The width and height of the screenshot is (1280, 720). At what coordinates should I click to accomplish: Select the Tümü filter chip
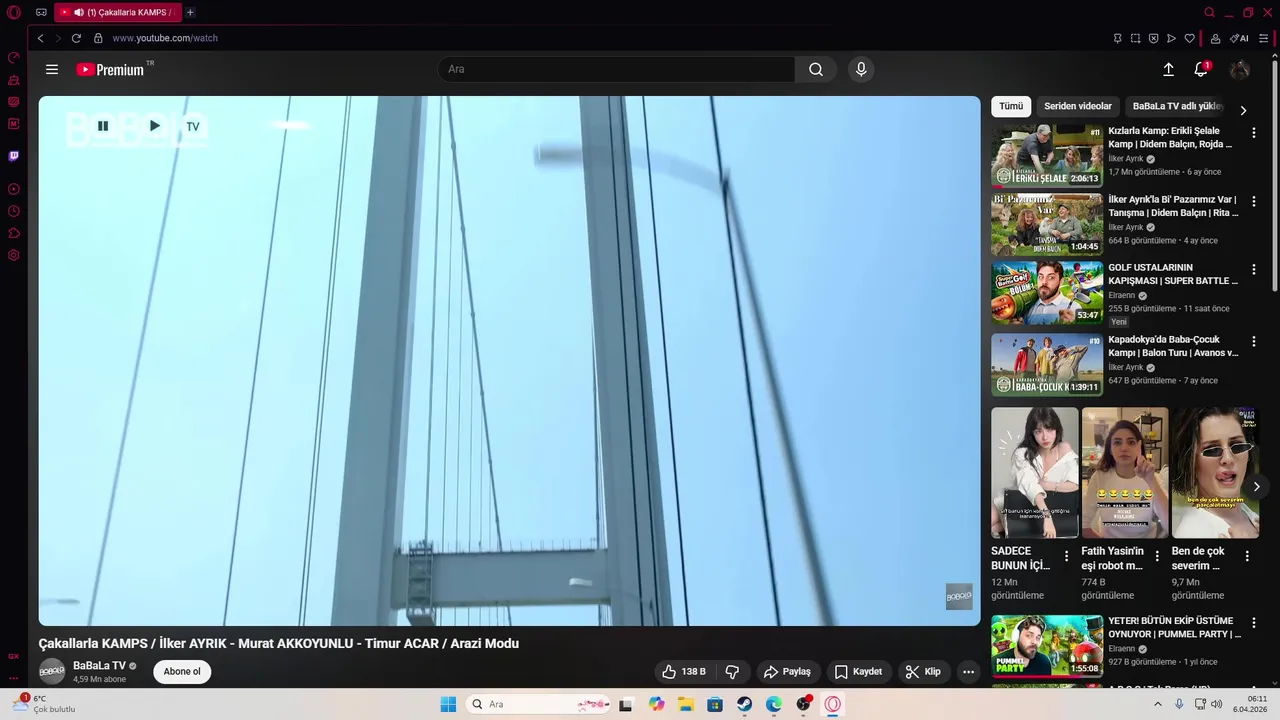1011,106
